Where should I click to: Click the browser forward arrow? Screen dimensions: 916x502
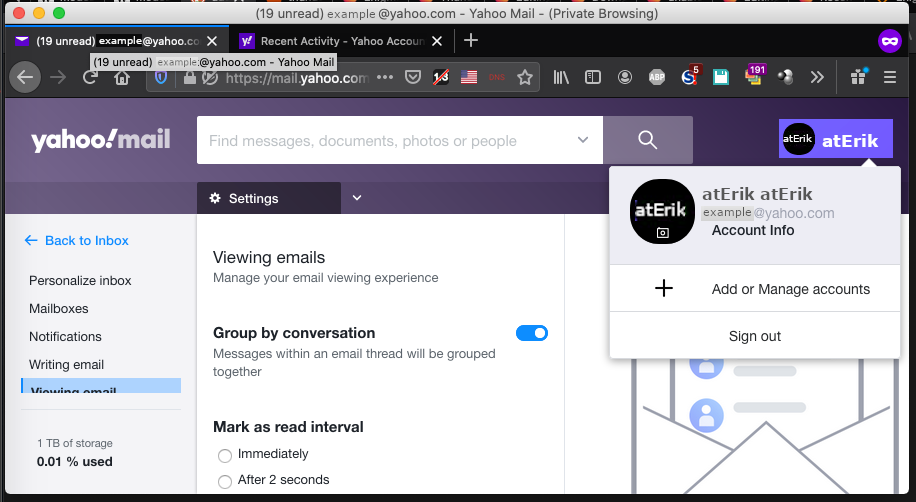(58, 77)
